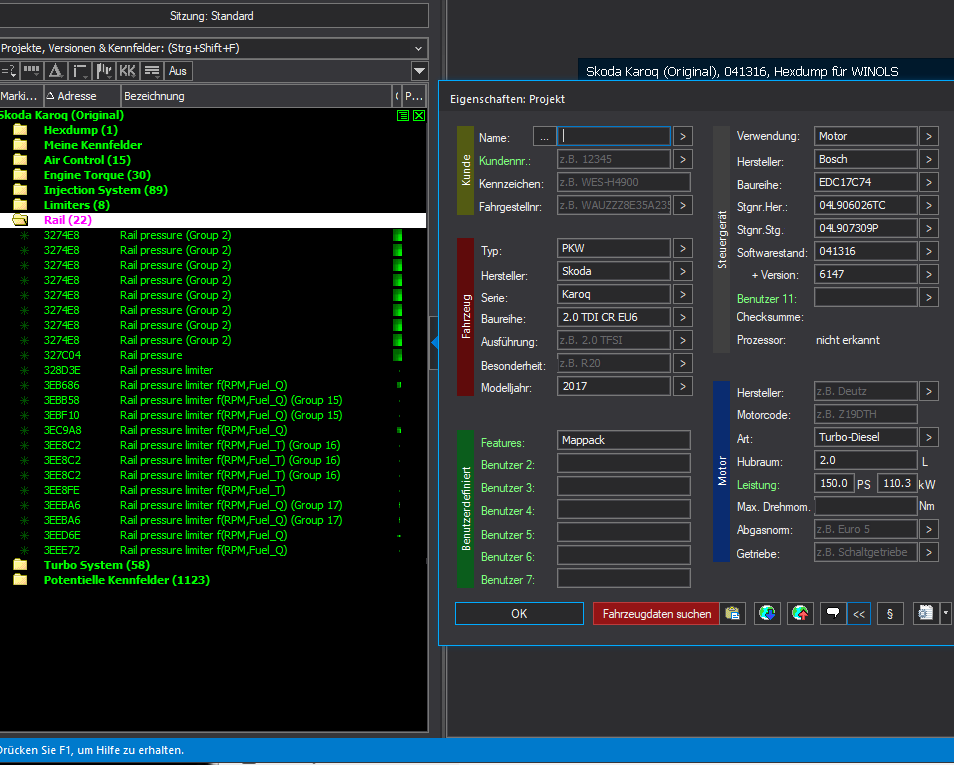Image resolution: width=954 pixels, height=765 pixels.
Task: Click the Fahrzeugdaten suchen button
Action: coord(656,614)
